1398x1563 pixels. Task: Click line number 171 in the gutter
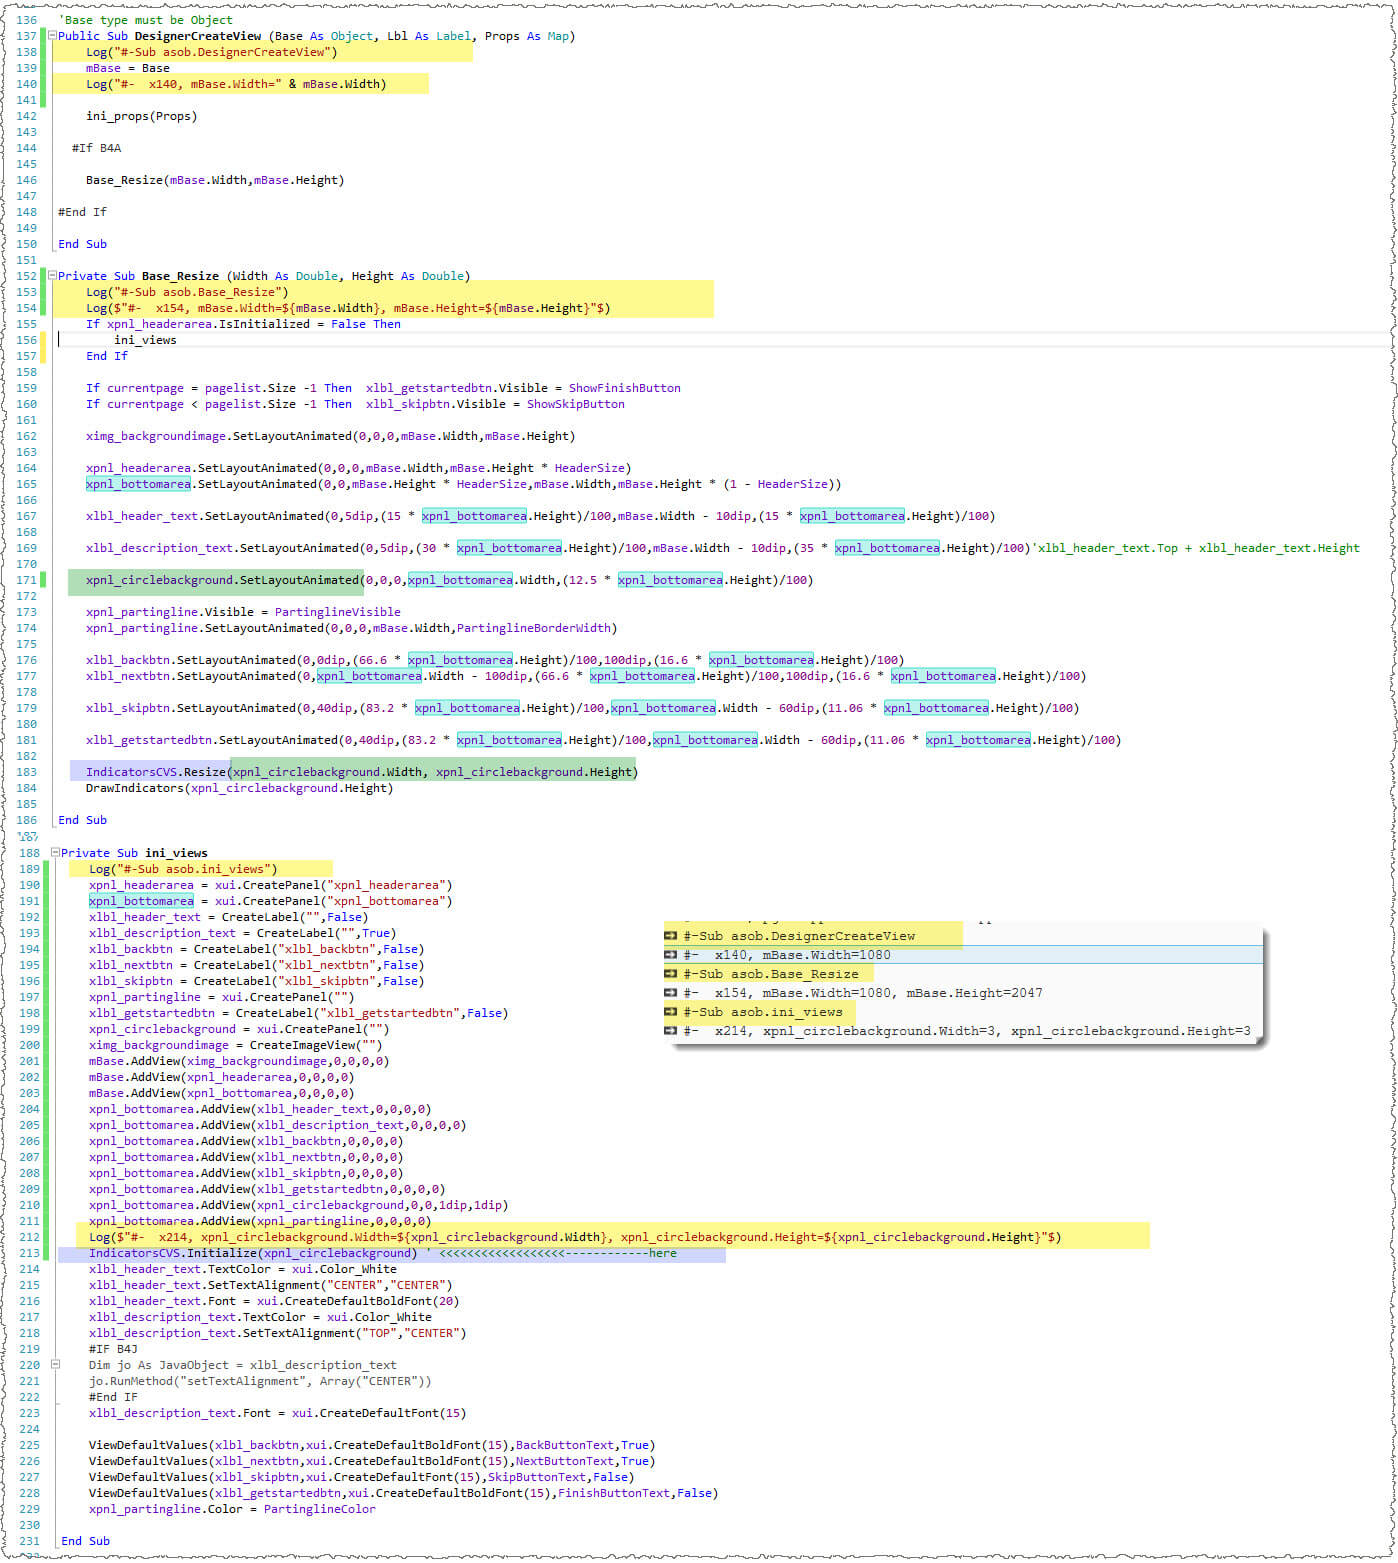[26, 580]
